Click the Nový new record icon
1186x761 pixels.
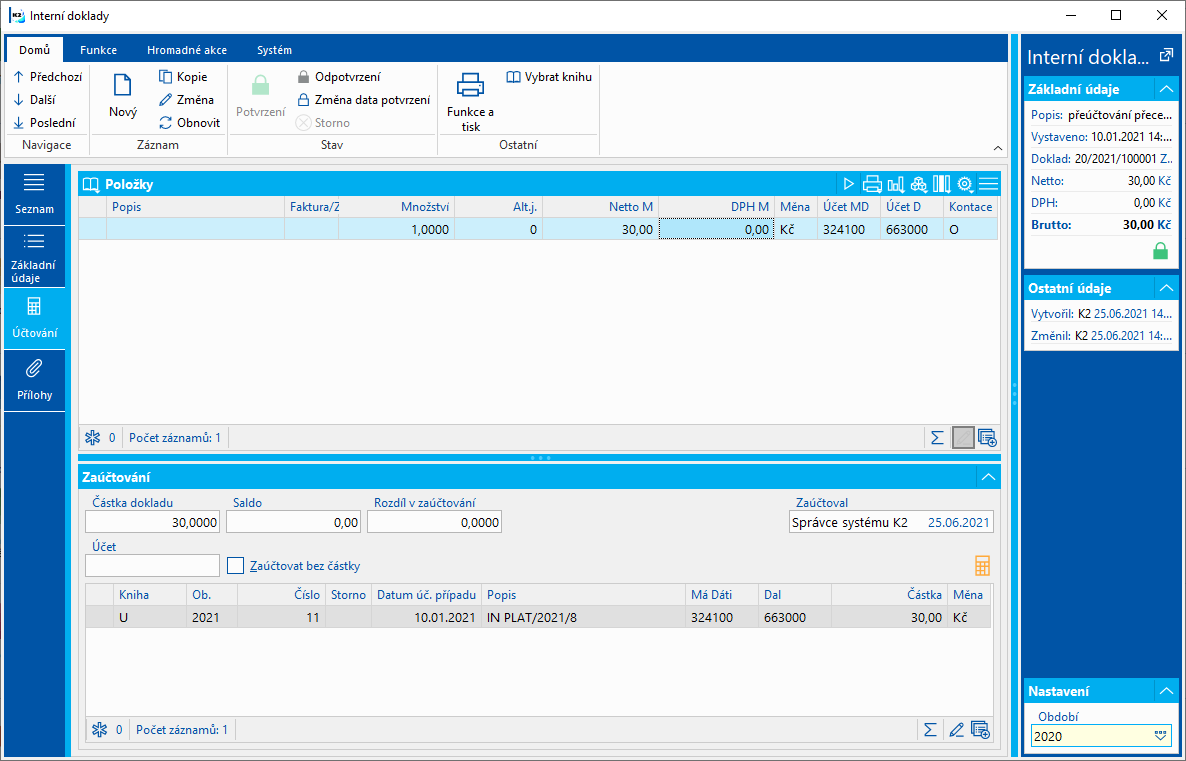coord(123,87)
